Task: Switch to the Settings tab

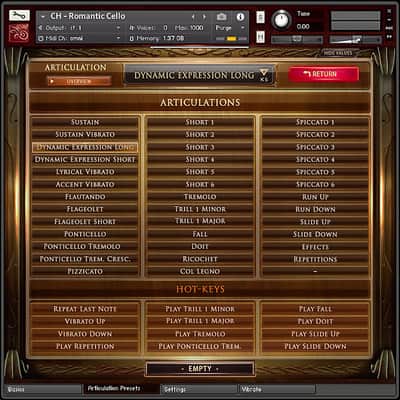Action: pos(199,389)
